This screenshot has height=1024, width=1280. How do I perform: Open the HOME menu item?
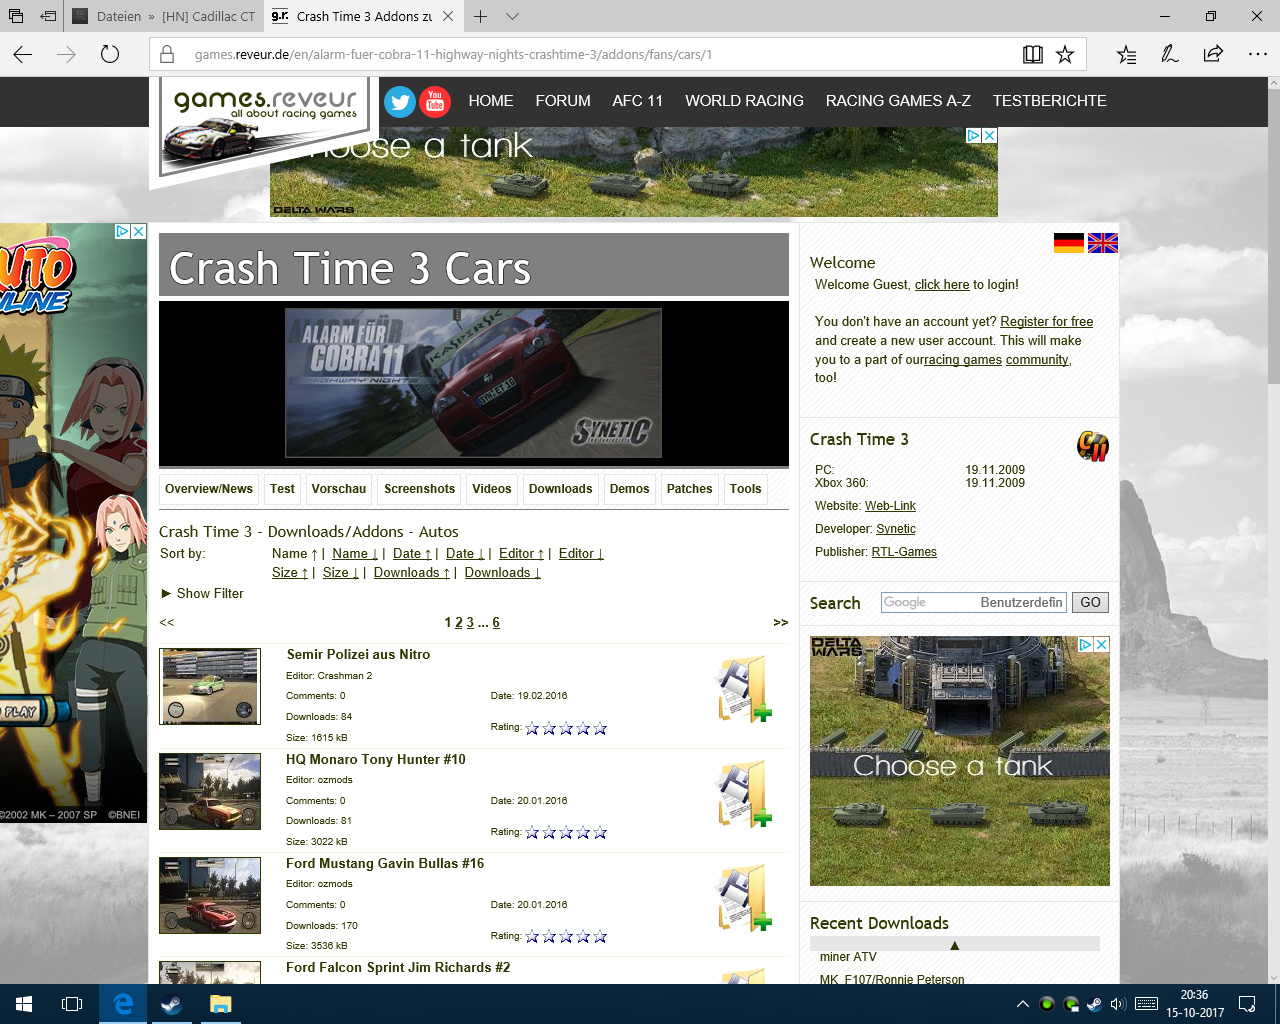(x=491, y=101)
